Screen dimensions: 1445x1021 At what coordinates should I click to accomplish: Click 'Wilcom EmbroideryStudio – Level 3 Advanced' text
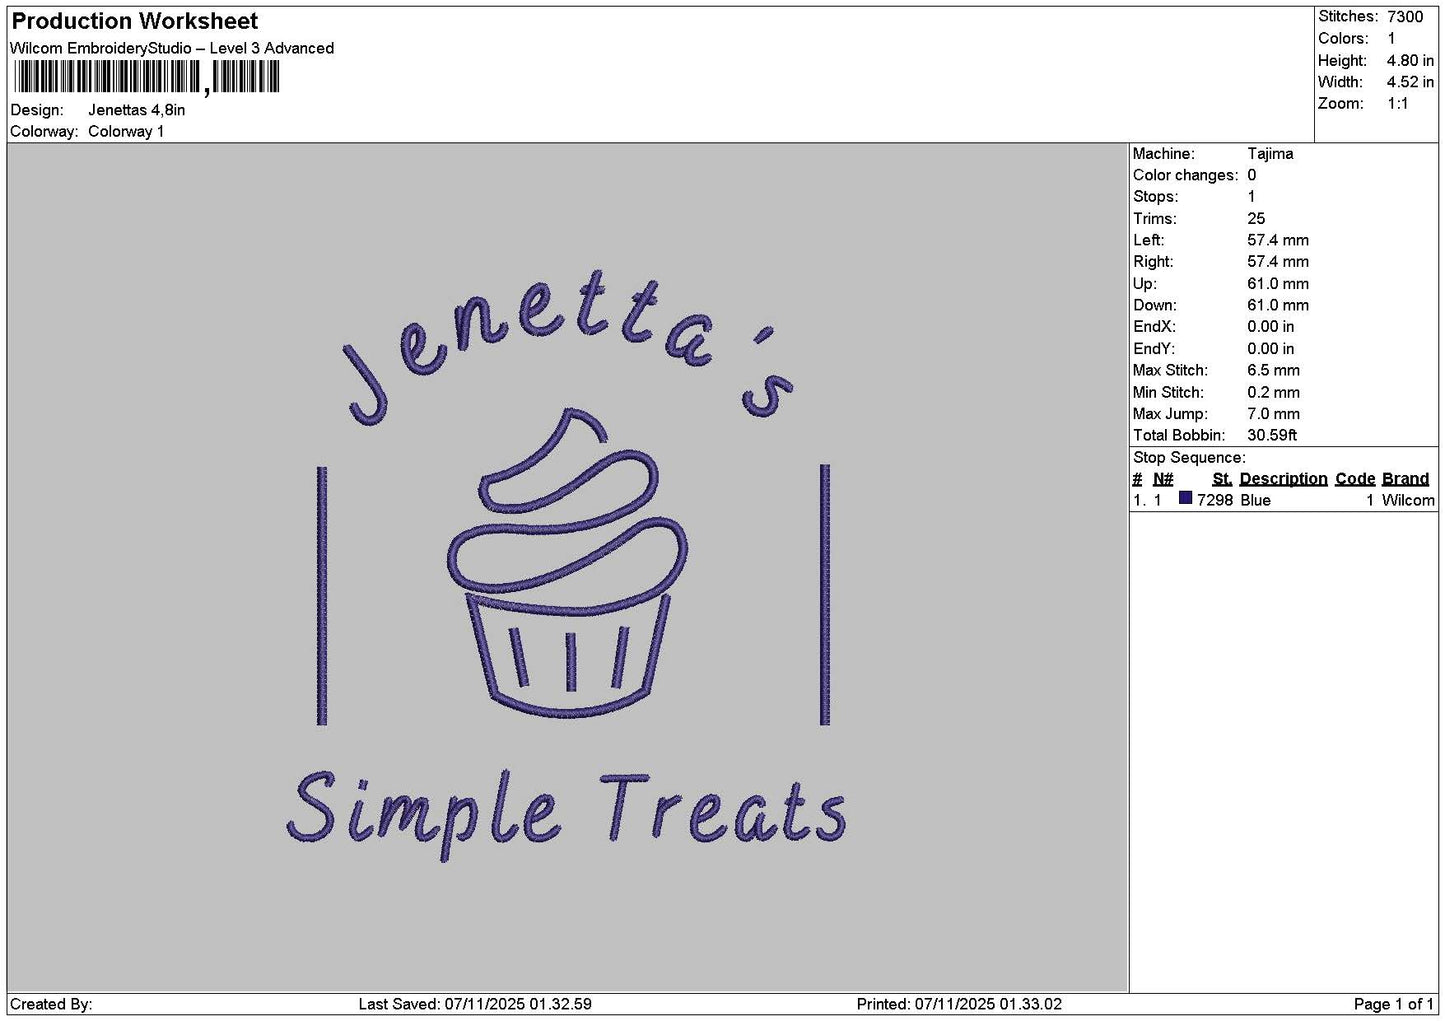click(x=172, y=48)
